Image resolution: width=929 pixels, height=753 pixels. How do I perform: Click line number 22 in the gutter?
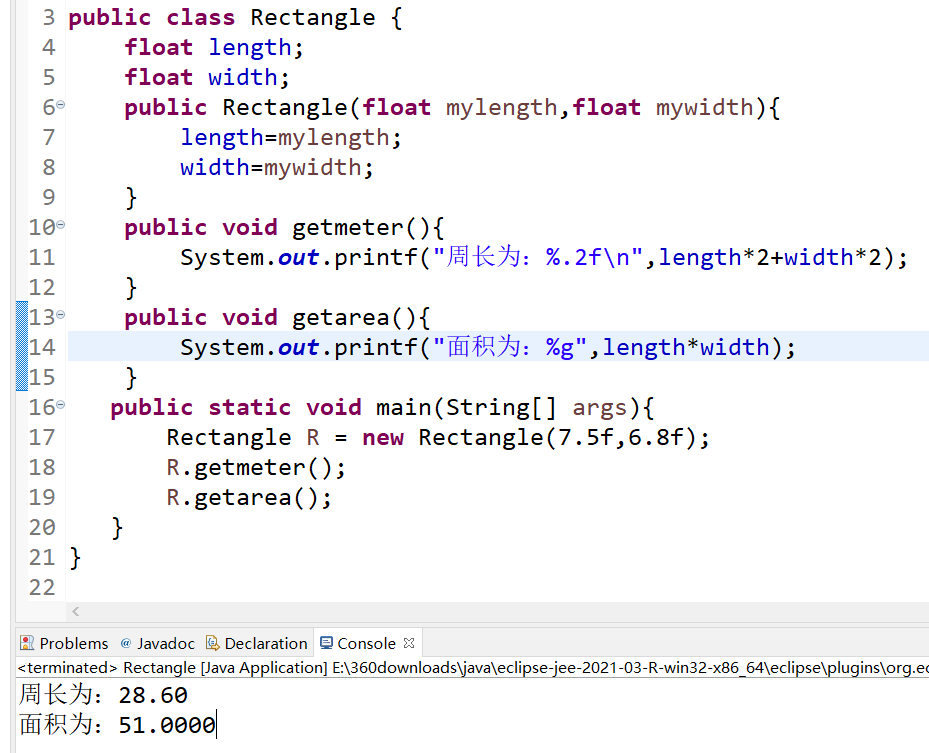click(x=42, y=587)
